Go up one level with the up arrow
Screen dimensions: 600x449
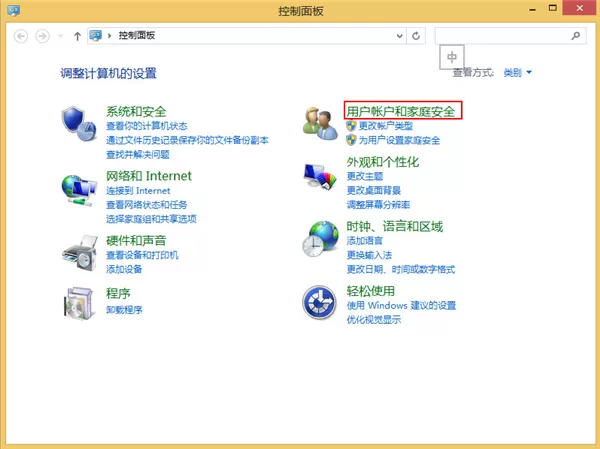click(77, 36)
